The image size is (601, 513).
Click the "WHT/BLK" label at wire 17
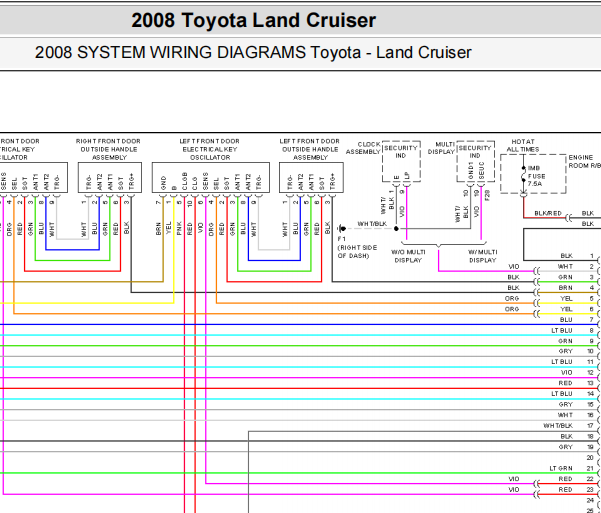pyautogui.click(x=558, y=426)
